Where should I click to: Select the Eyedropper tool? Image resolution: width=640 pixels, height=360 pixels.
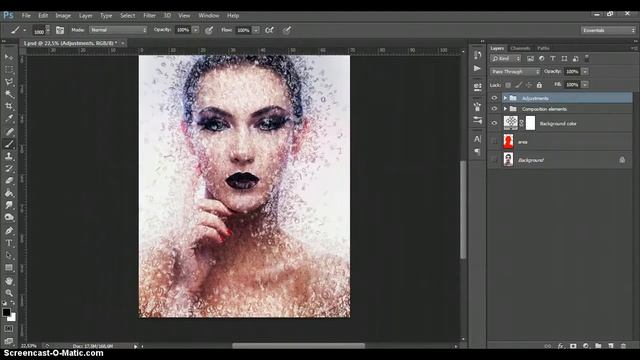coord(9,119)
